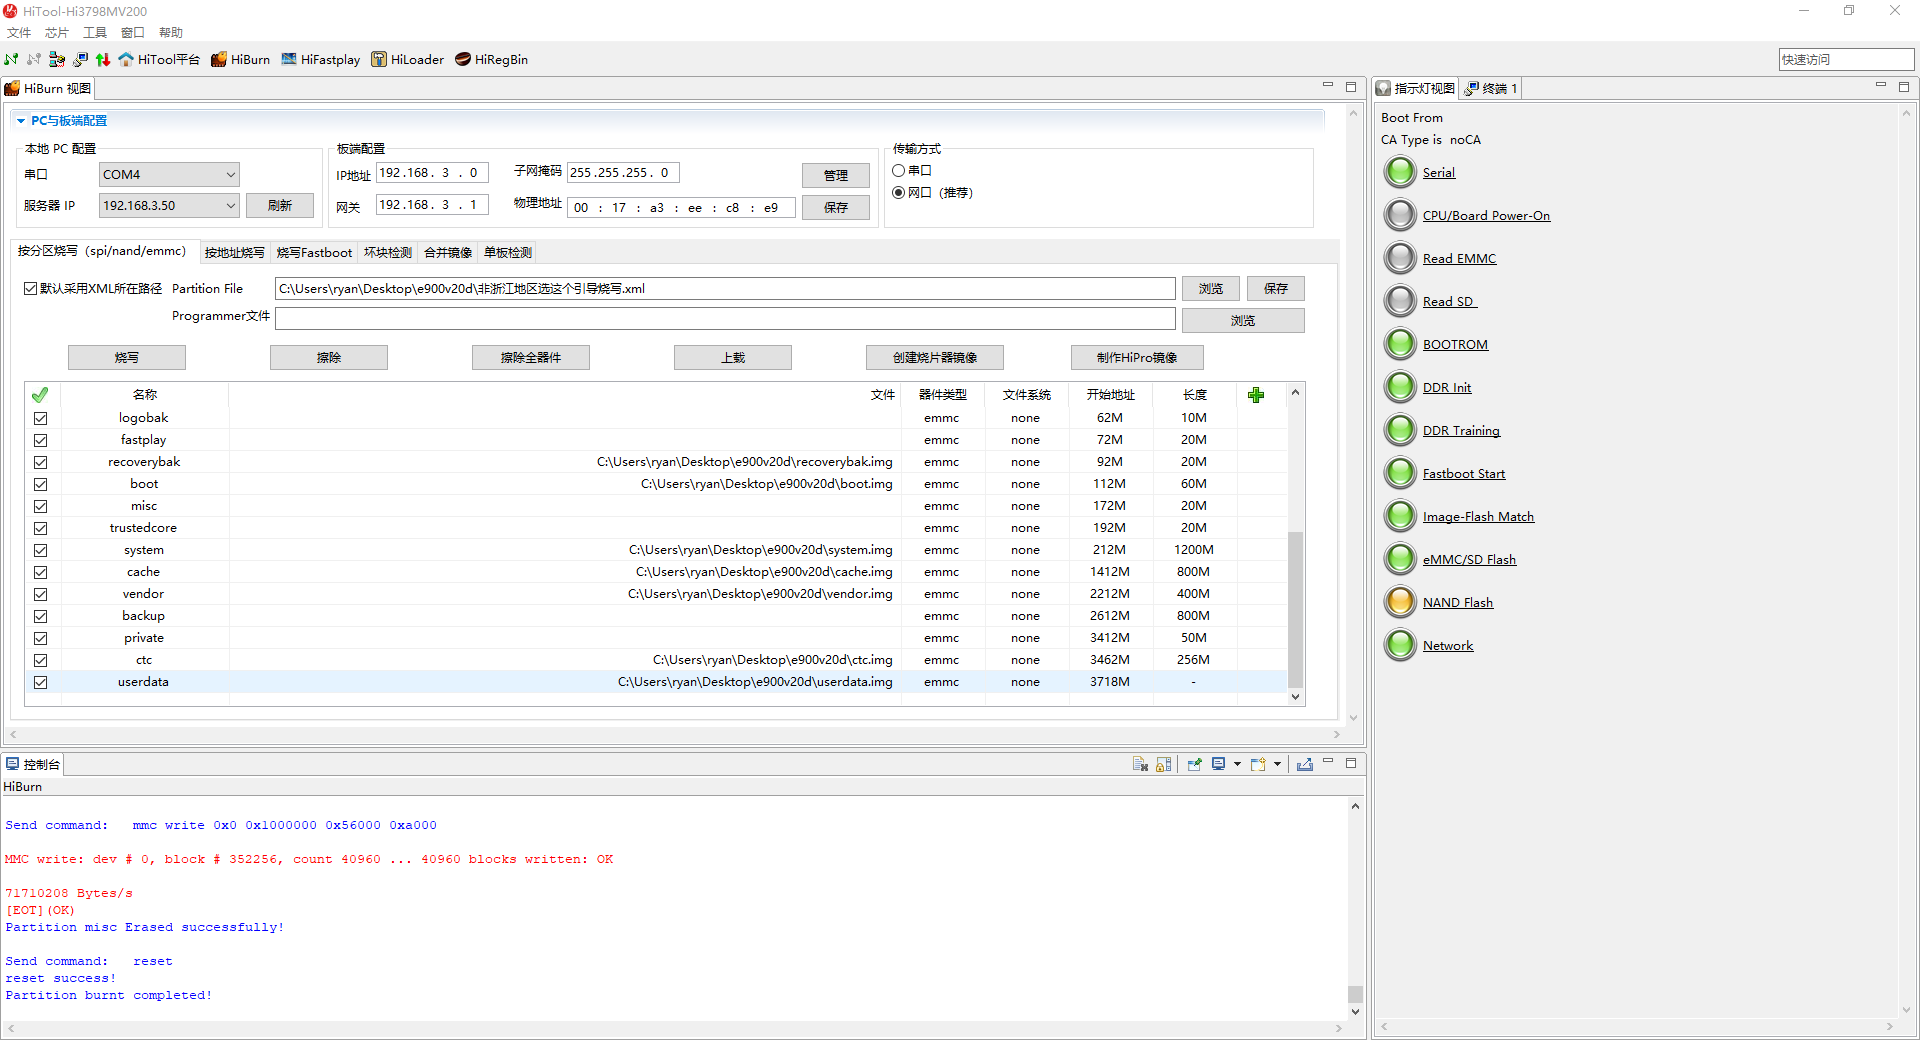This screenshot has height=1040, width=1920.
Task: Open the 服务器 IP dropdown
Action: tap(169, 205)
